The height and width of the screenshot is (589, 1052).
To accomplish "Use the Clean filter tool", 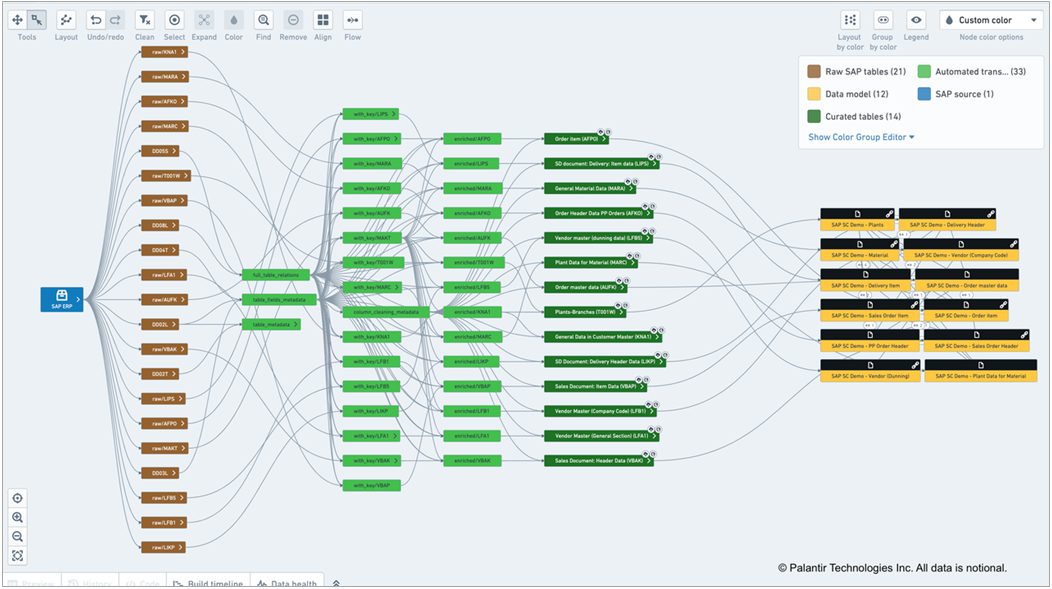I will tap(144, 20).
